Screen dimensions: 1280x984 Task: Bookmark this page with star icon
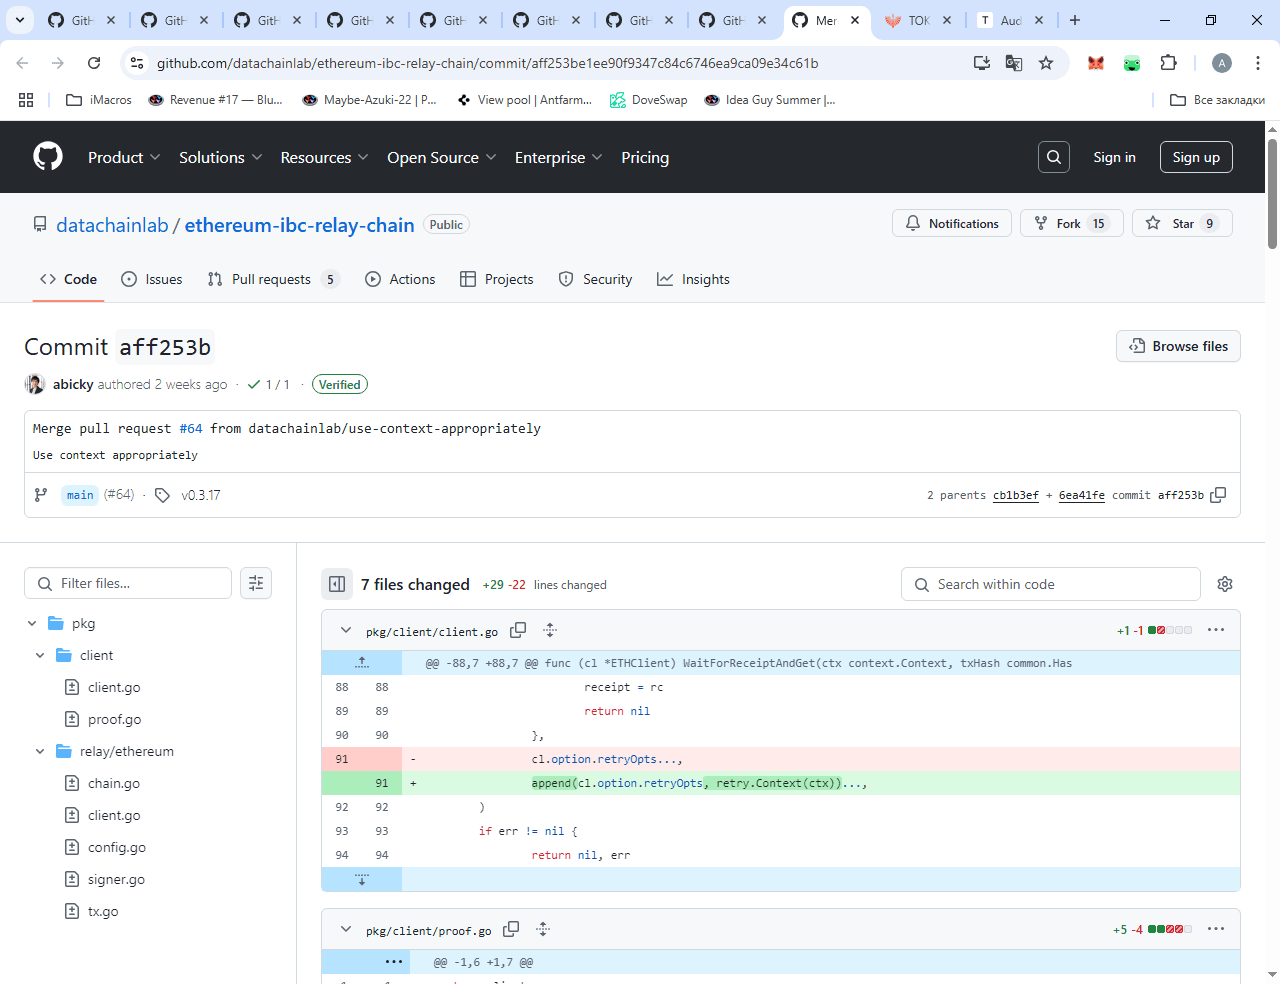coord(1046,63)
